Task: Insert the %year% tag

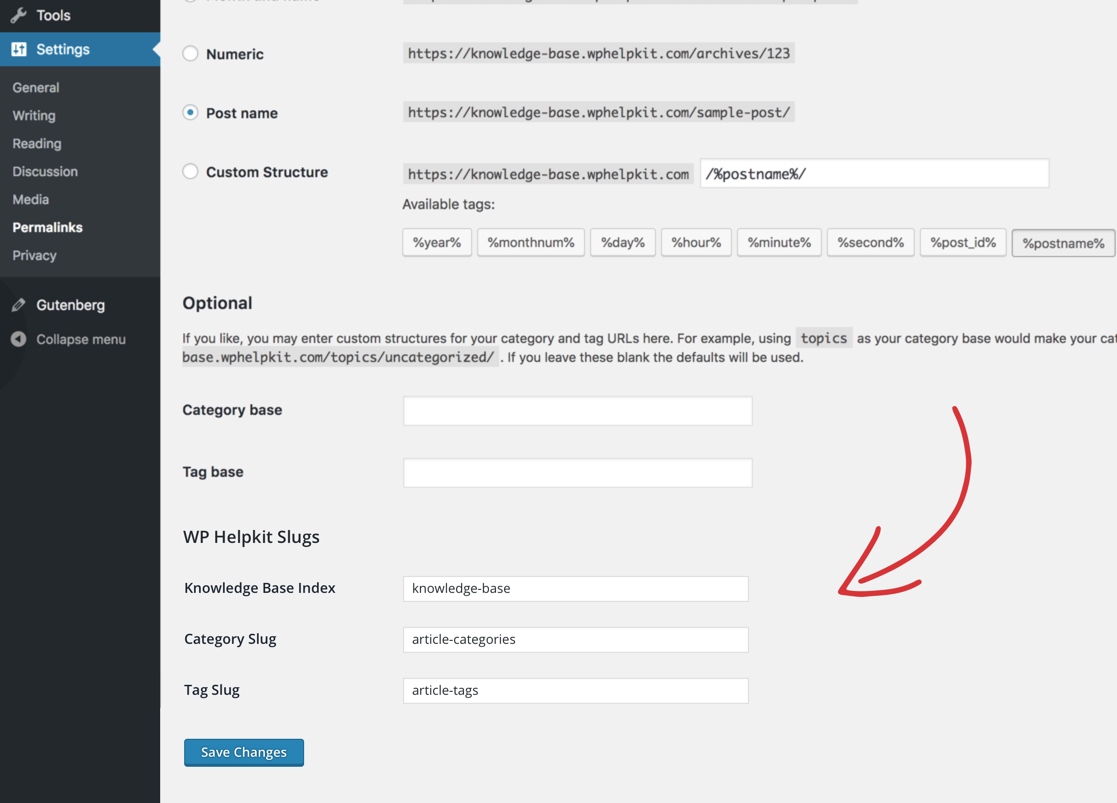Action: [437, 242]
